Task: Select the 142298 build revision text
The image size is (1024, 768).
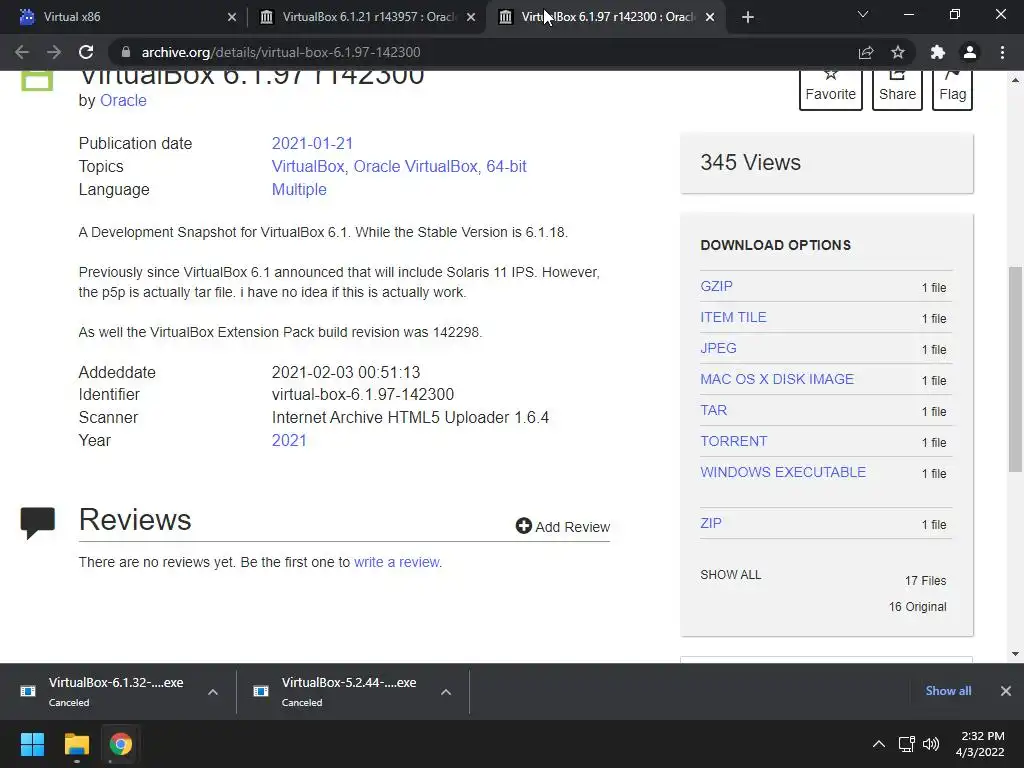Action: point(456,332)
